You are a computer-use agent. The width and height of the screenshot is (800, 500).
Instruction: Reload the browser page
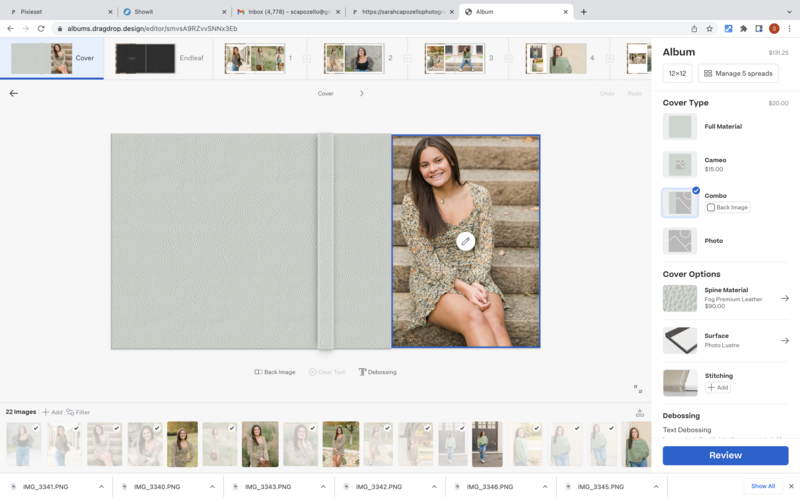coord(41,29)
